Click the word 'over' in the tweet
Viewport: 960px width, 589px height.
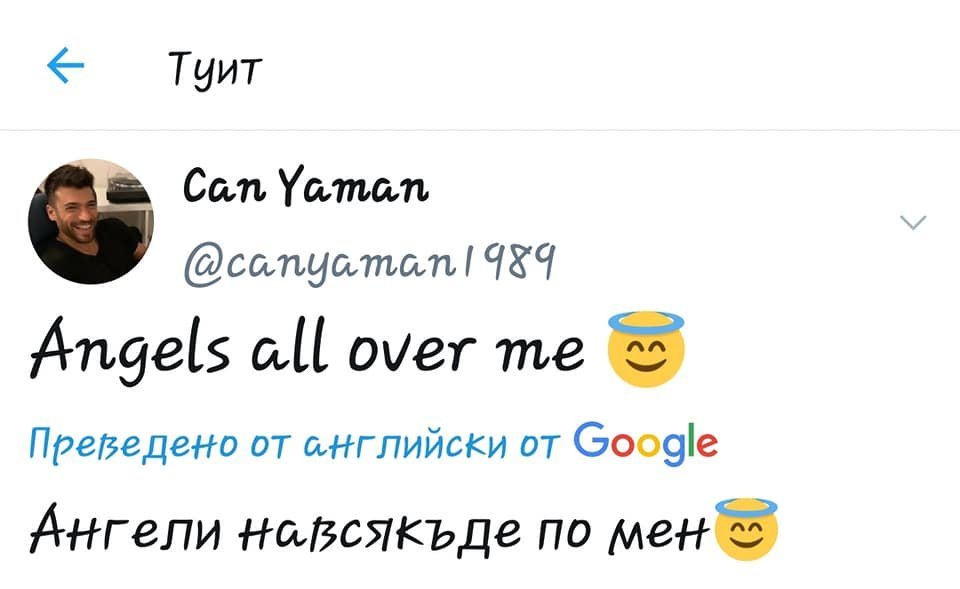pos(412,351)
